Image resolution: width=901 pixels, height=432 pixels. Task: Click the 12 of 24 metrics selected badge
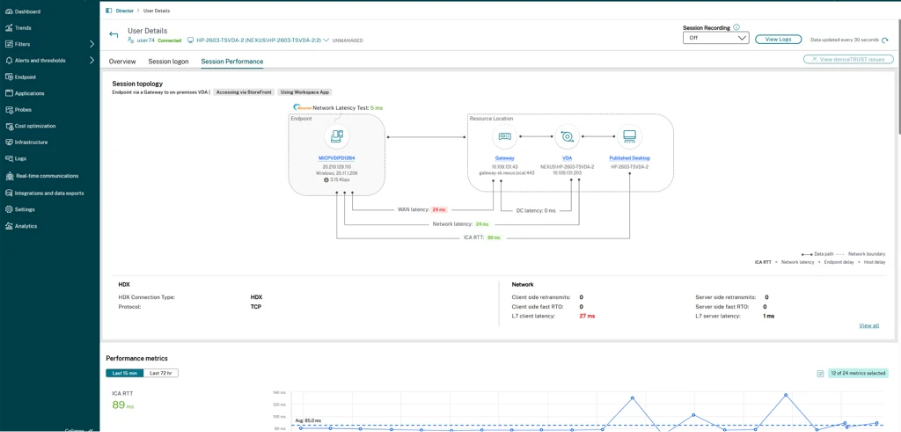click(x=858, y=373)
